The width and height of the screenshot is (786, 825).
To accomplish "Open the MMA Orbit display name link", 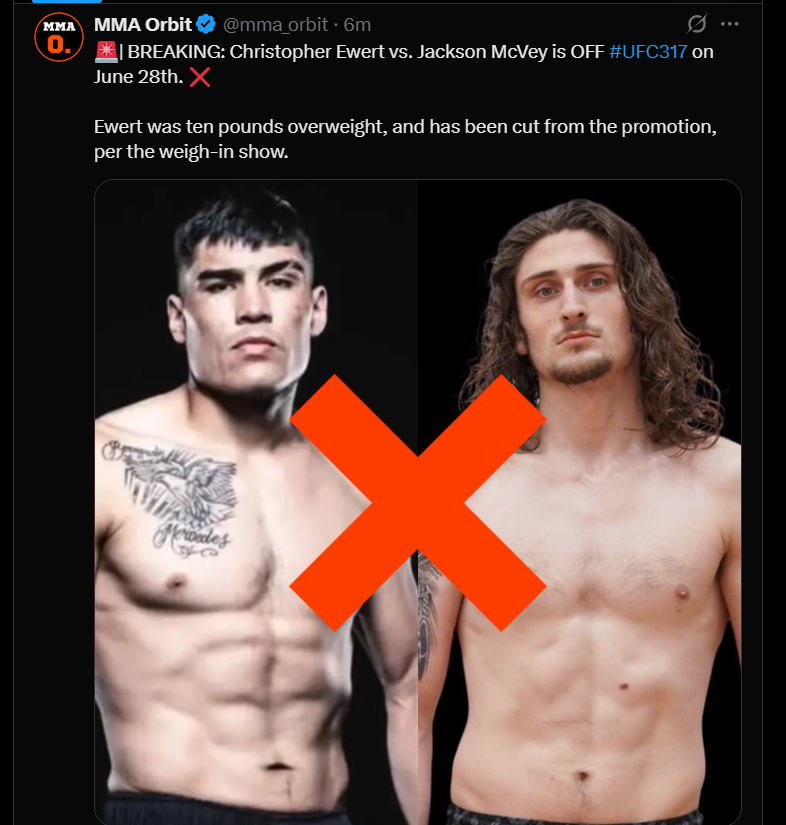I will (x=143, y=24).
